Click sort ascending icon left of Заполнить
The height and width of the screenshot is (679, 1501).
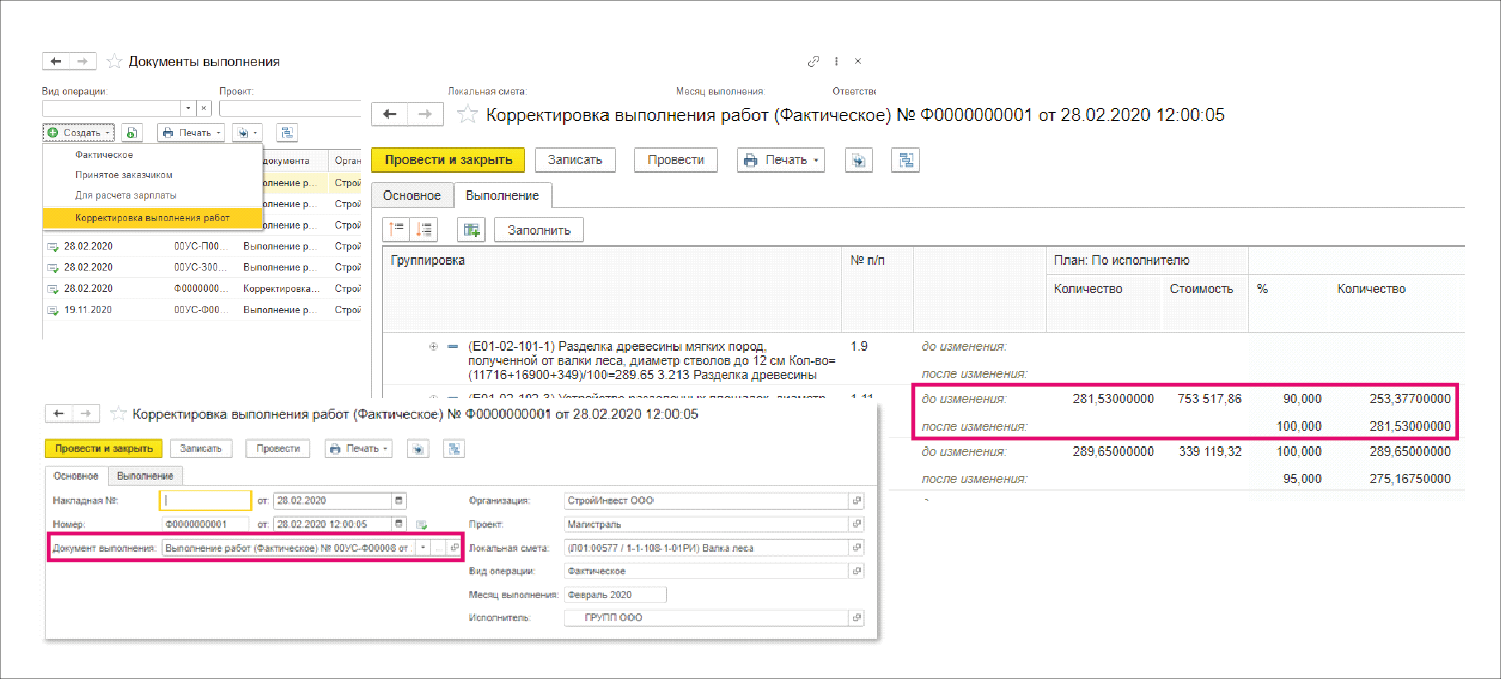(x=398, y=229)
